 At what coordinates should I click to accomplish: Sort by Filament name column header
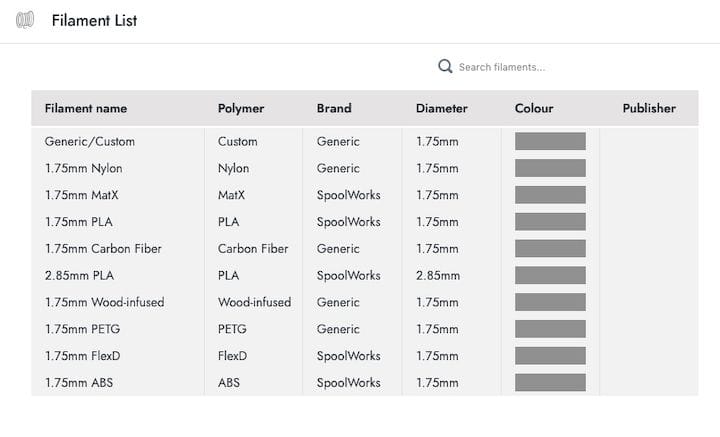86,108
